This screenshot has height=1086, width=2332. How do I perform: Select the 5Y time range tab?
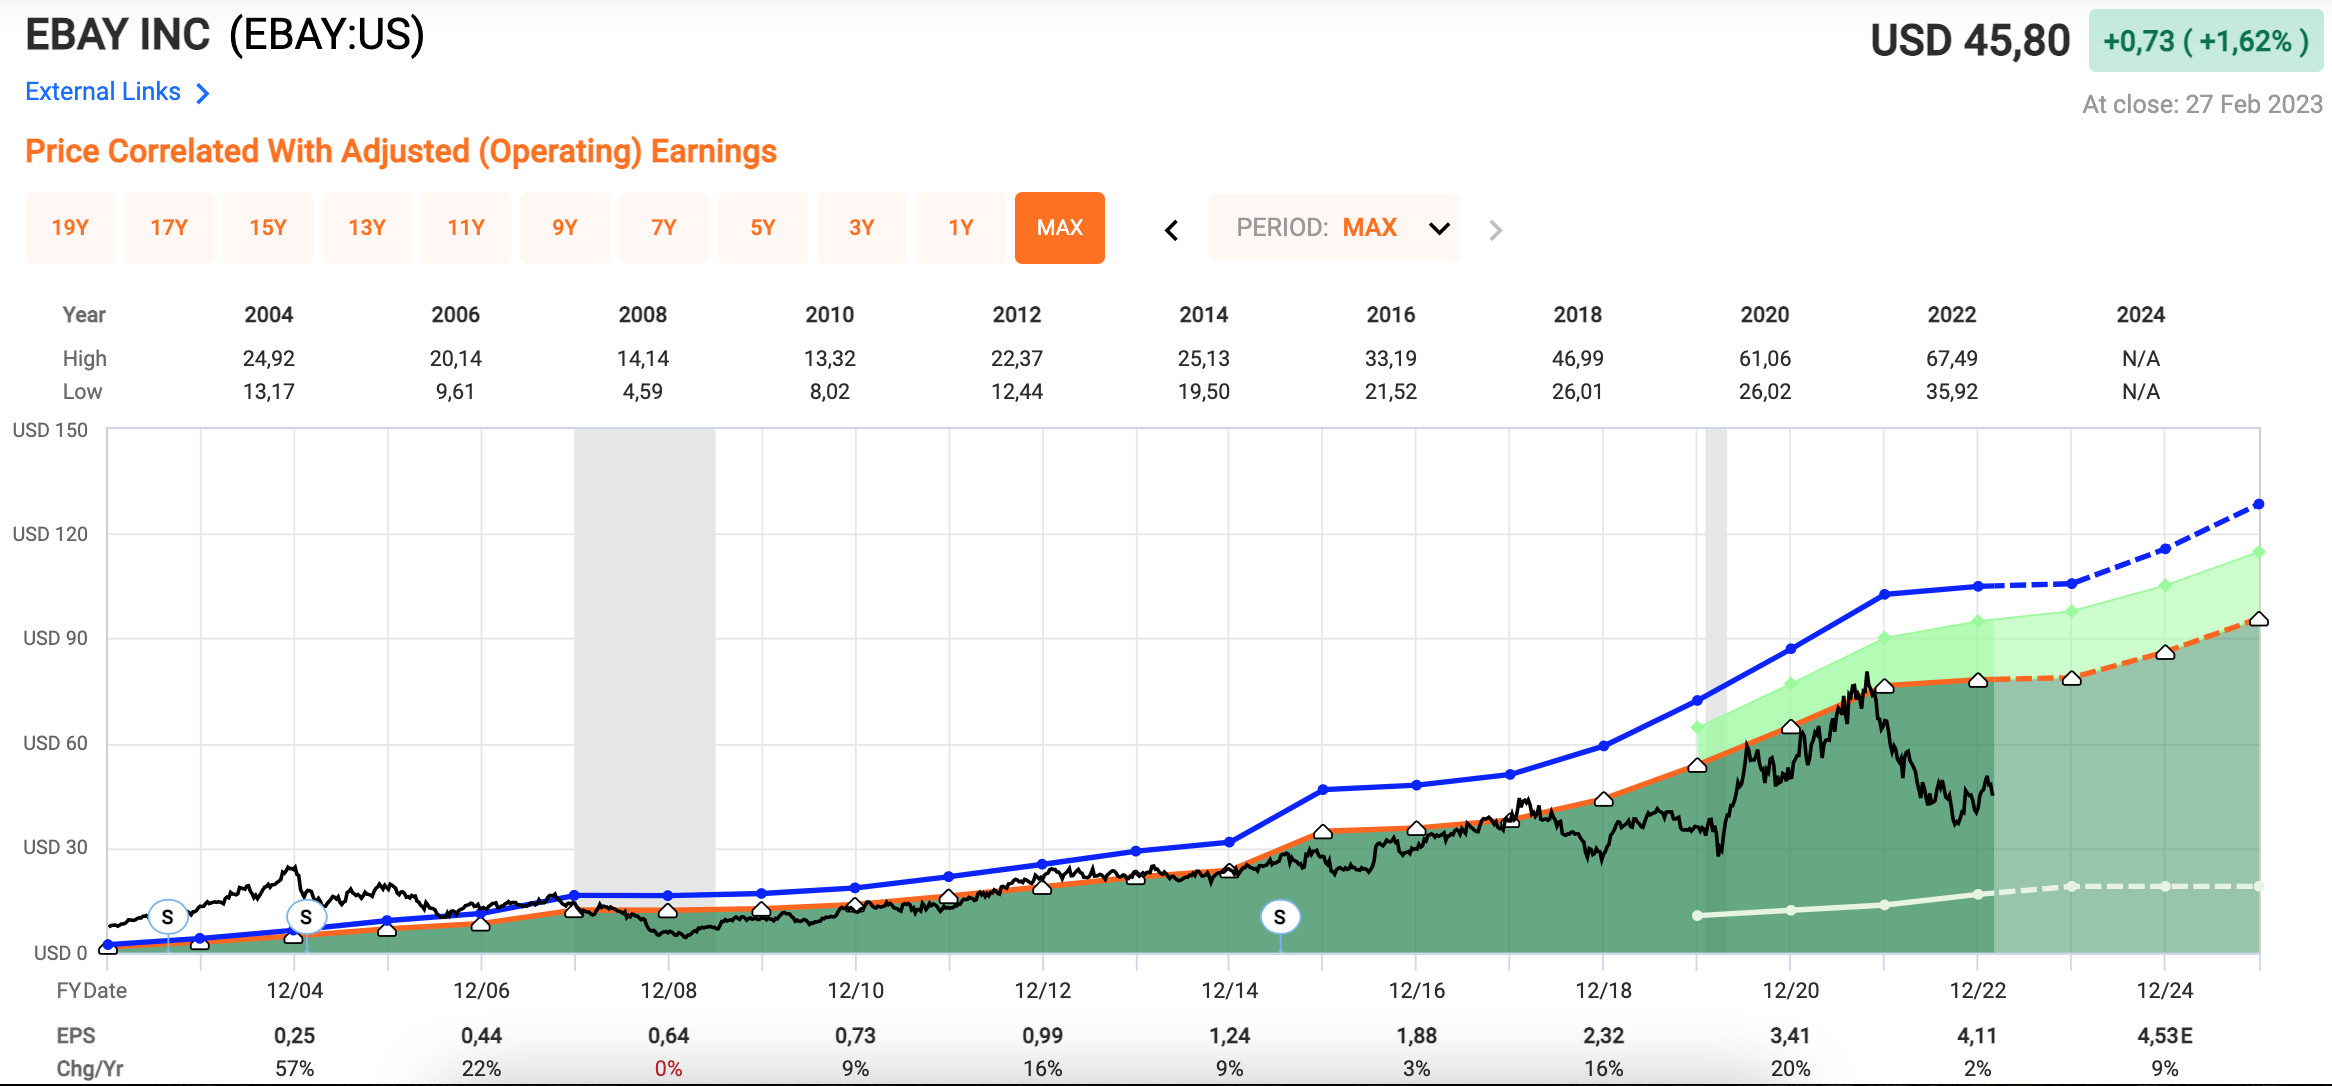pyautogui.click(x=763, y=228)
